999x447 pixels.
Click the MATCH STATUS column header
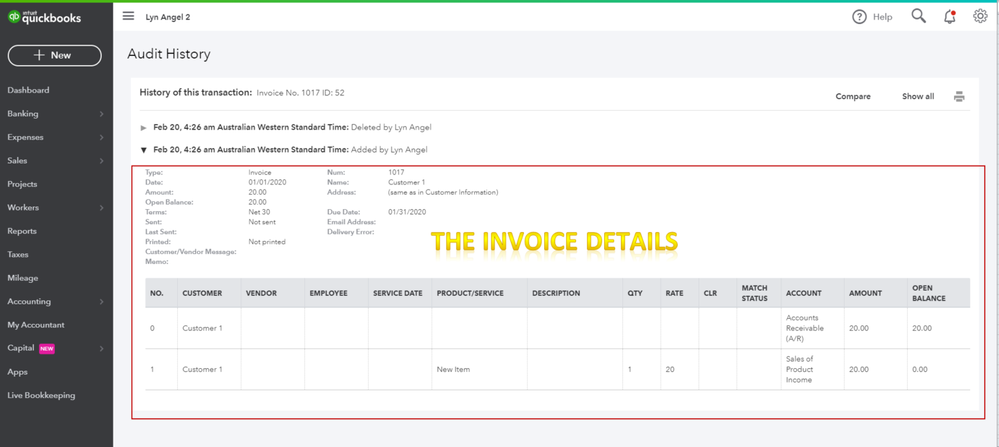click(754, 294)
